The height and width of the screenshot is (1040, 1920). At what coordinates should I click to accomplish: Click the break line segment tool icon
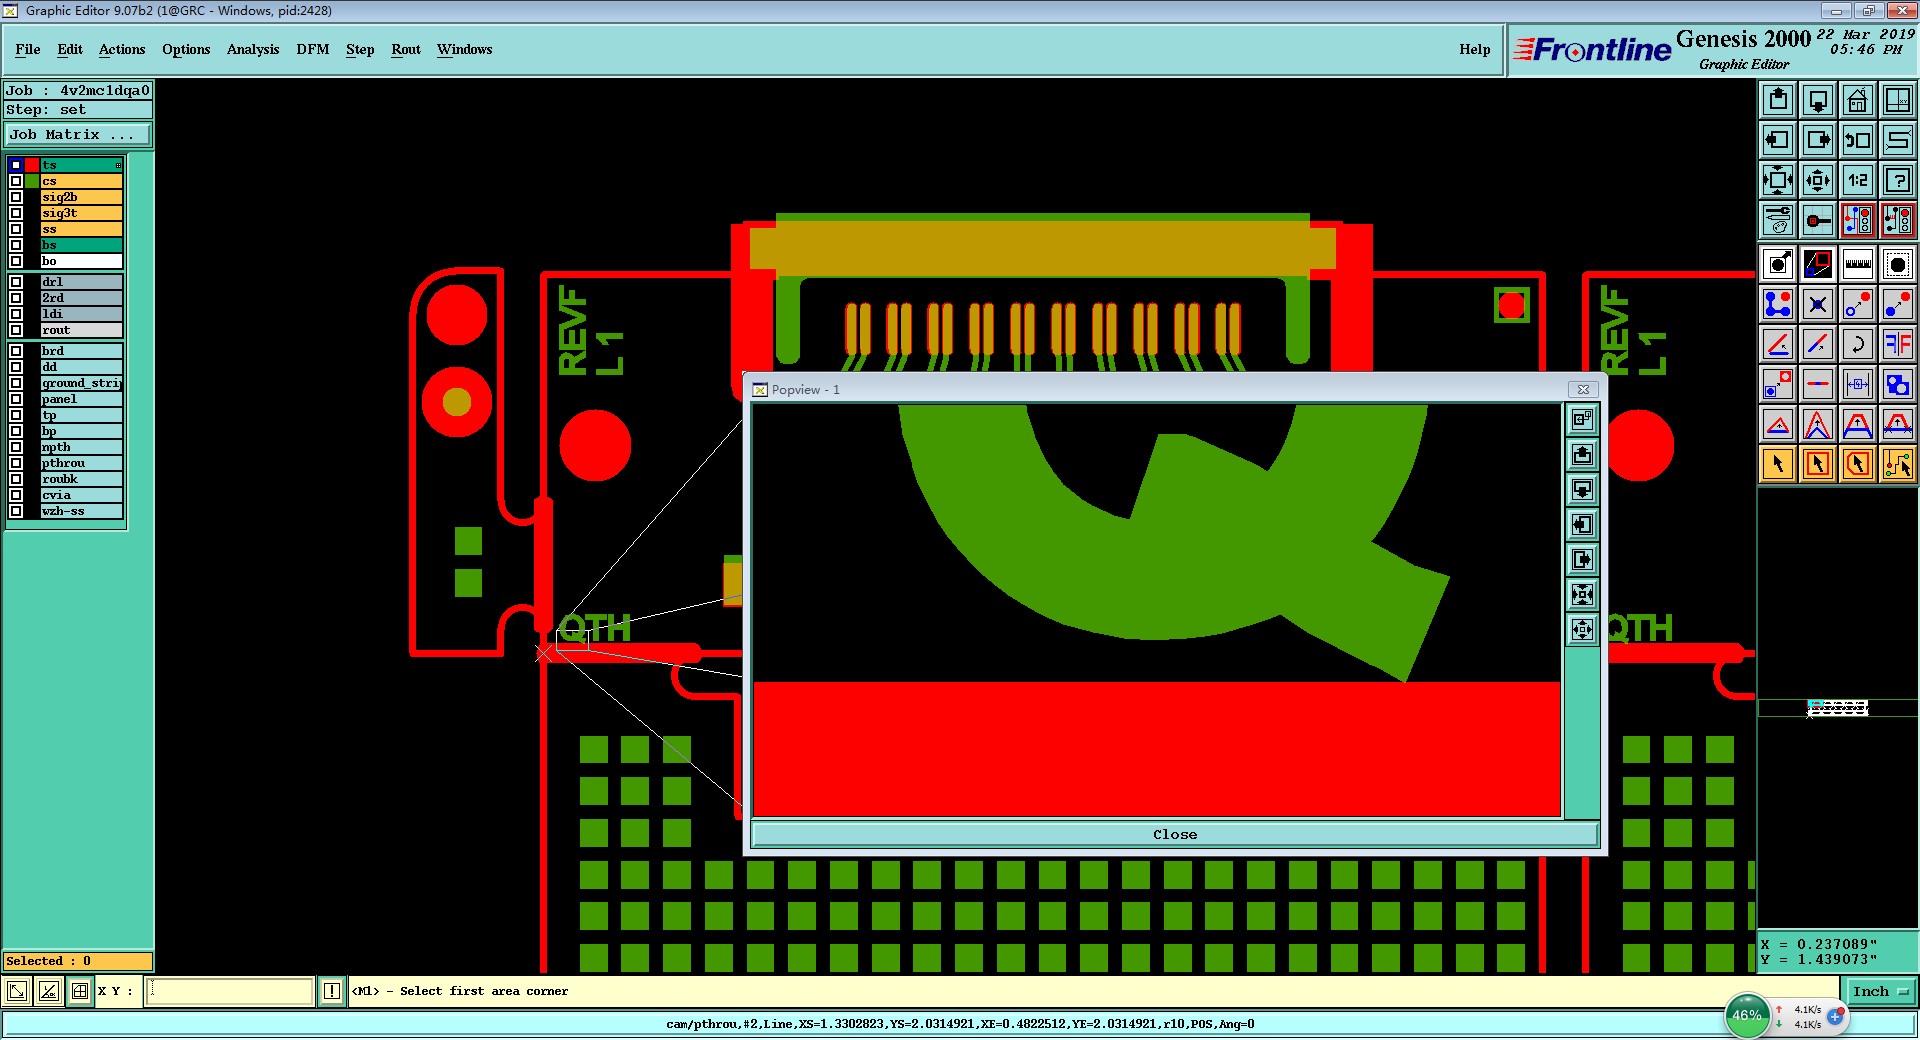1818,384
